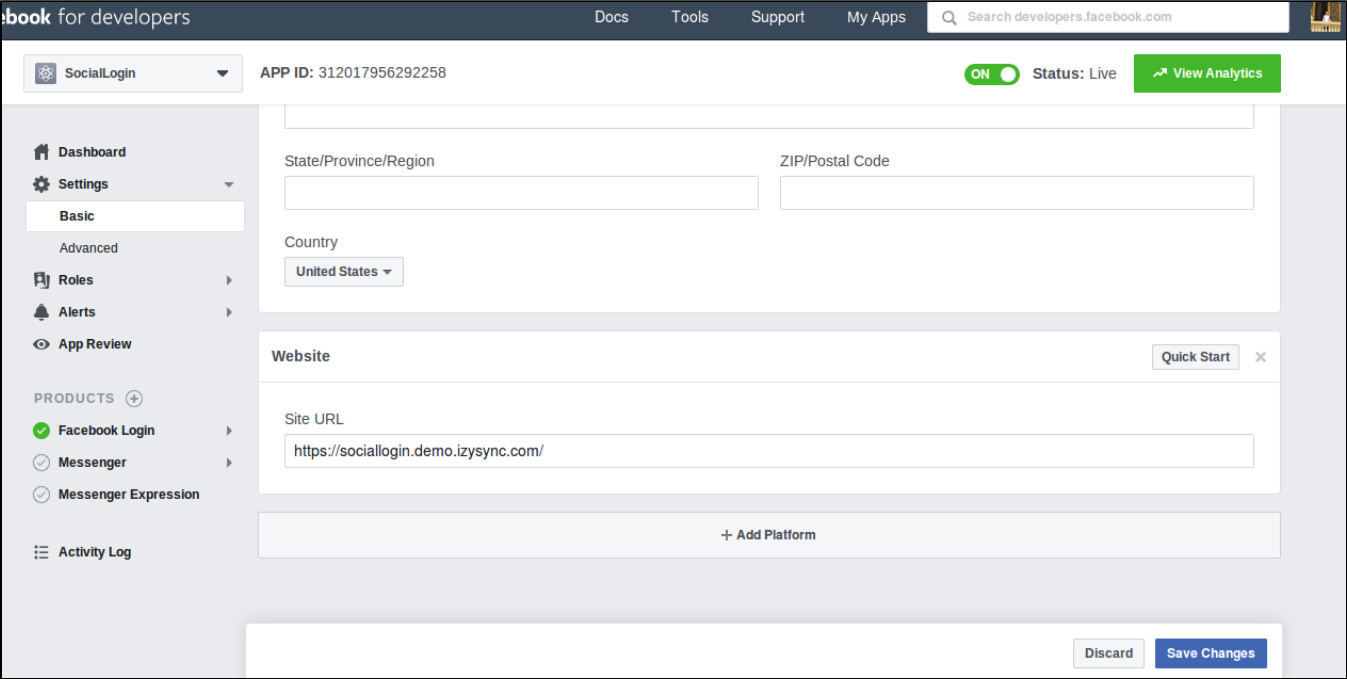This screenshot has height=679, width=1347.
Task: Focus the ZIP/Postal Code field
Action: pos(1017,193)
